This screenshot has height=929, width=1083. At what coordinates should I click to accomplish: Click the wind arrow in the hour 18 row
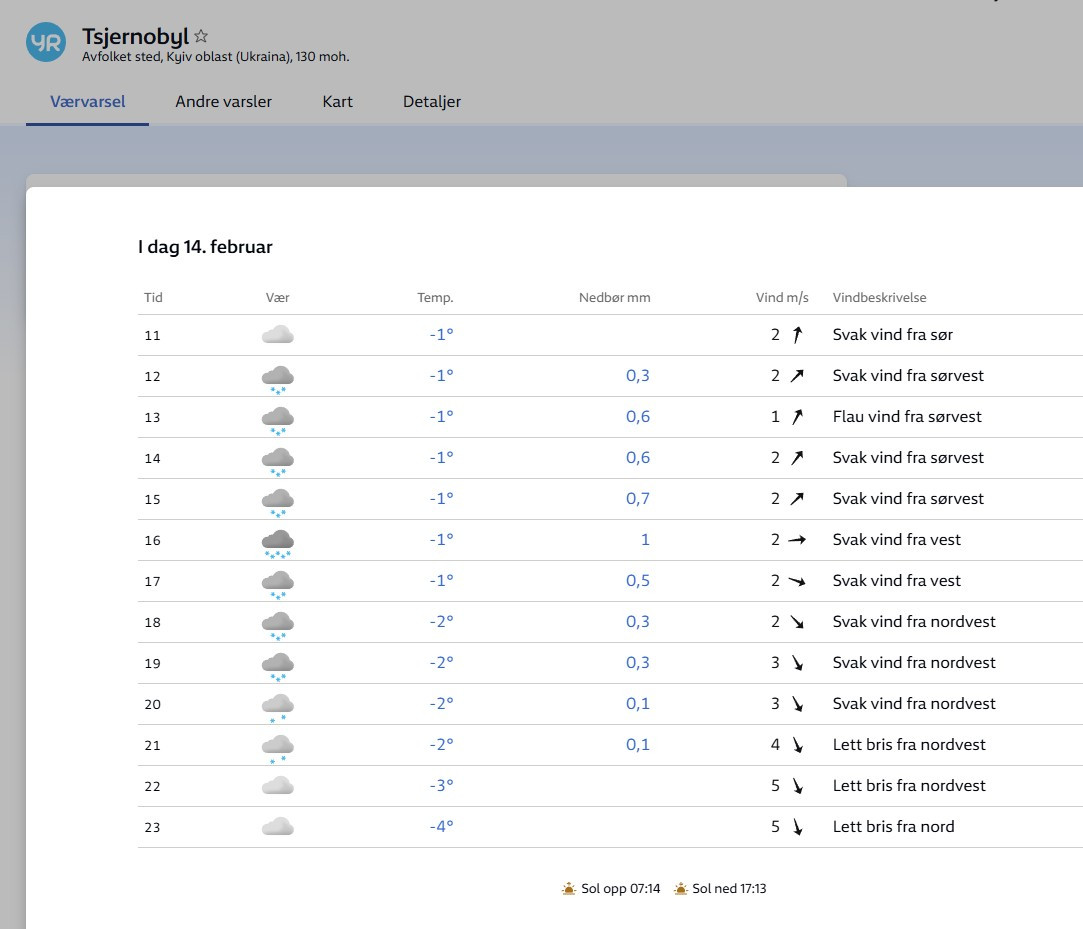tap(797, 622)
